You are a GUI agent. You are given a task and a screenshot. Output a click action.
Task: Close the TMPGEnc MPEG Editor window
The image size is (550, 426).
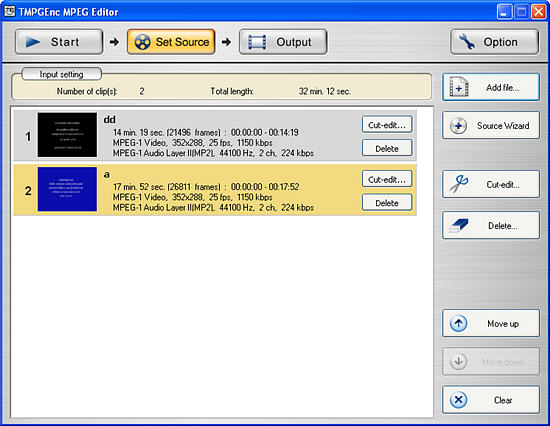(x=538, y=12)
